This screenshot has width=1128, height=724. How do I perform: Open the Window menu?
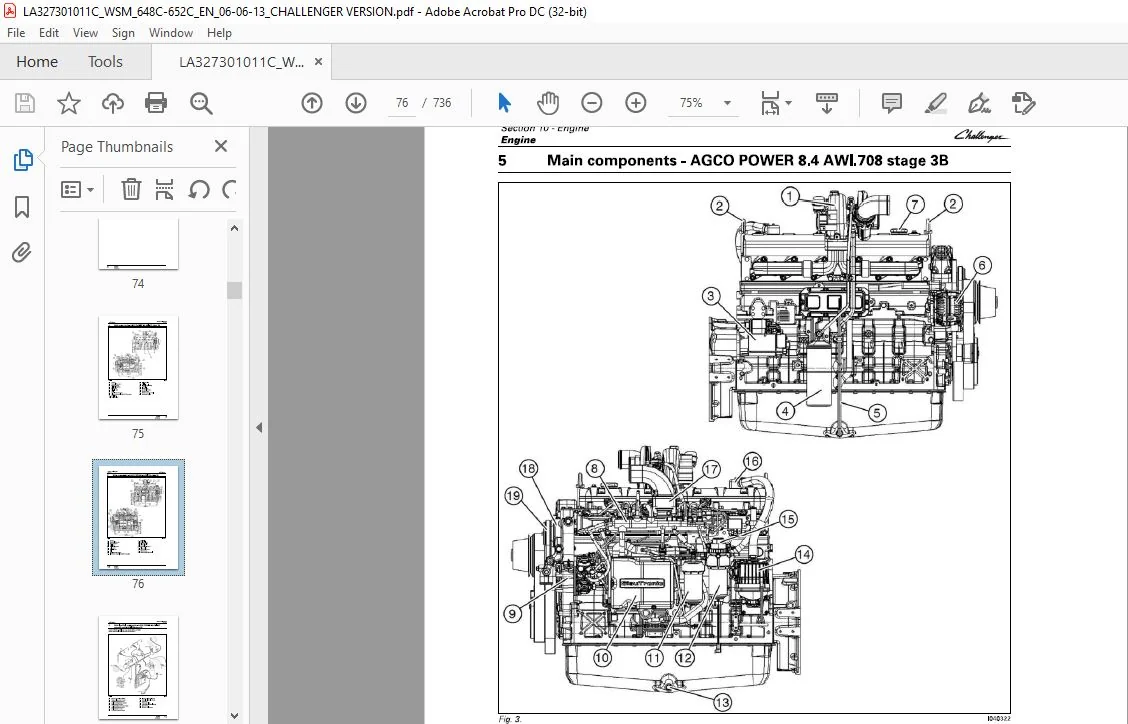coord(170,32)
